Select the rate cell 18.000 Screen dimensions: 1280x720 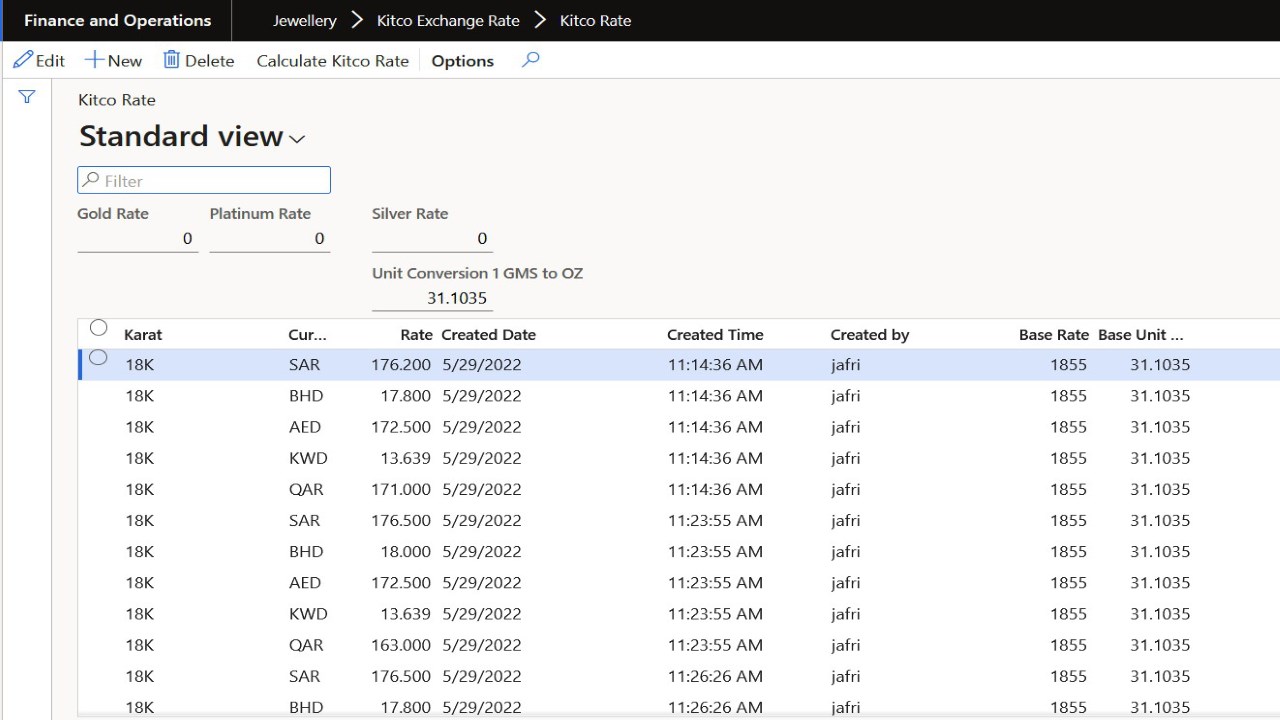(405, 551)
